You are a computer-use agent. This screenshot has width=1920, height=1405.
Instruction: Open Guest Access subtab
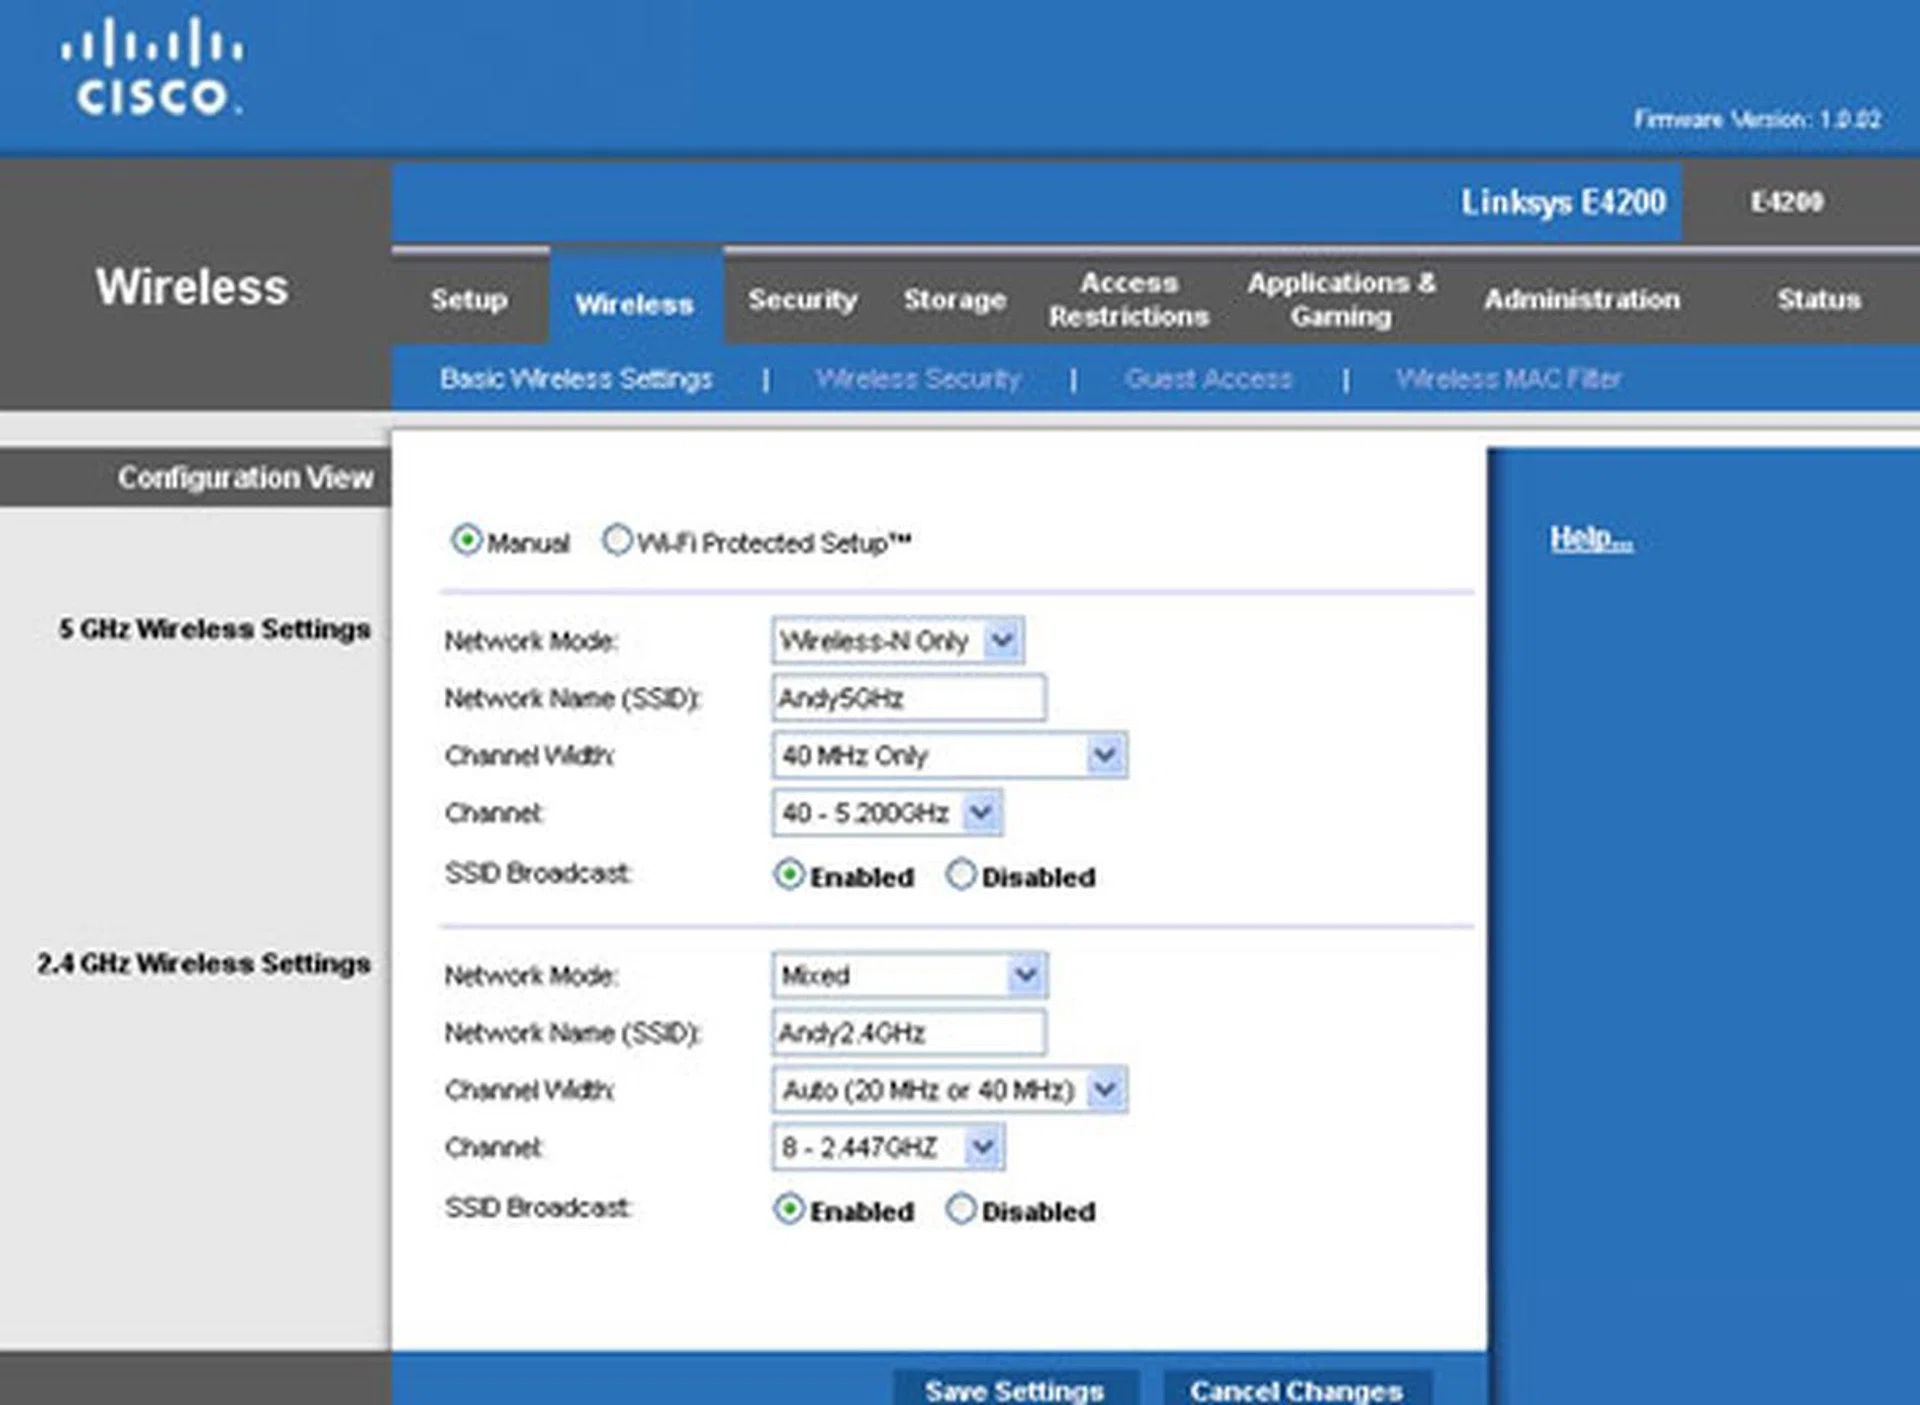[x=1208, y=379]
